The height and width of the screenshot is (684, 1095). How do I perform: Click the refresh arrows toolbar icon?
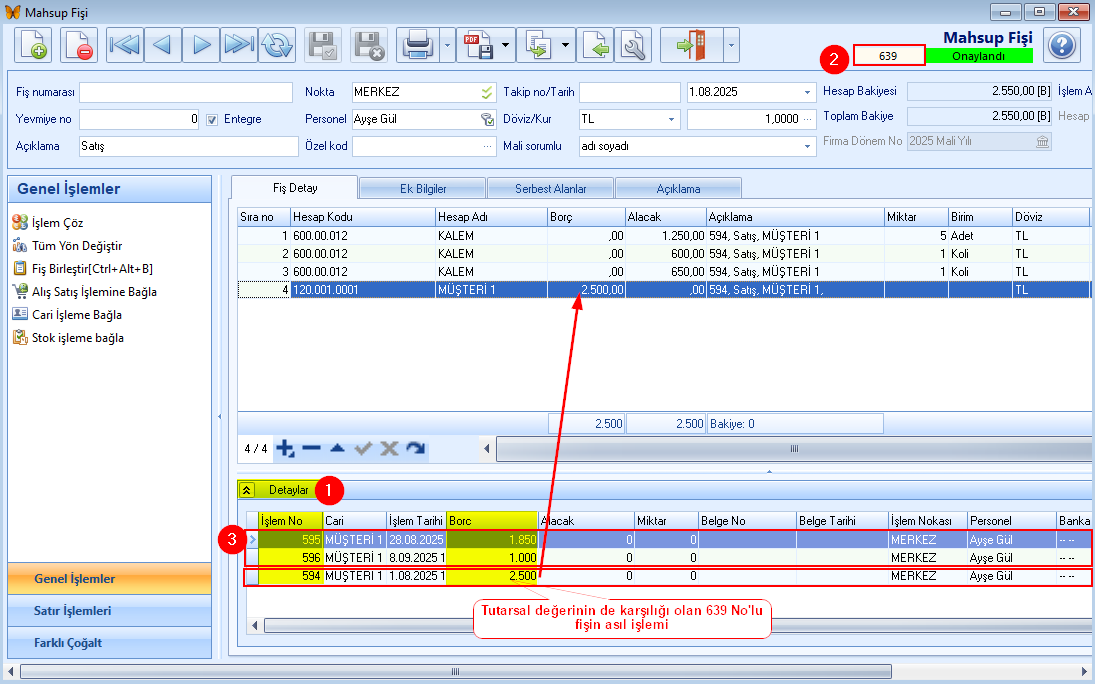(x=276, y=45)
